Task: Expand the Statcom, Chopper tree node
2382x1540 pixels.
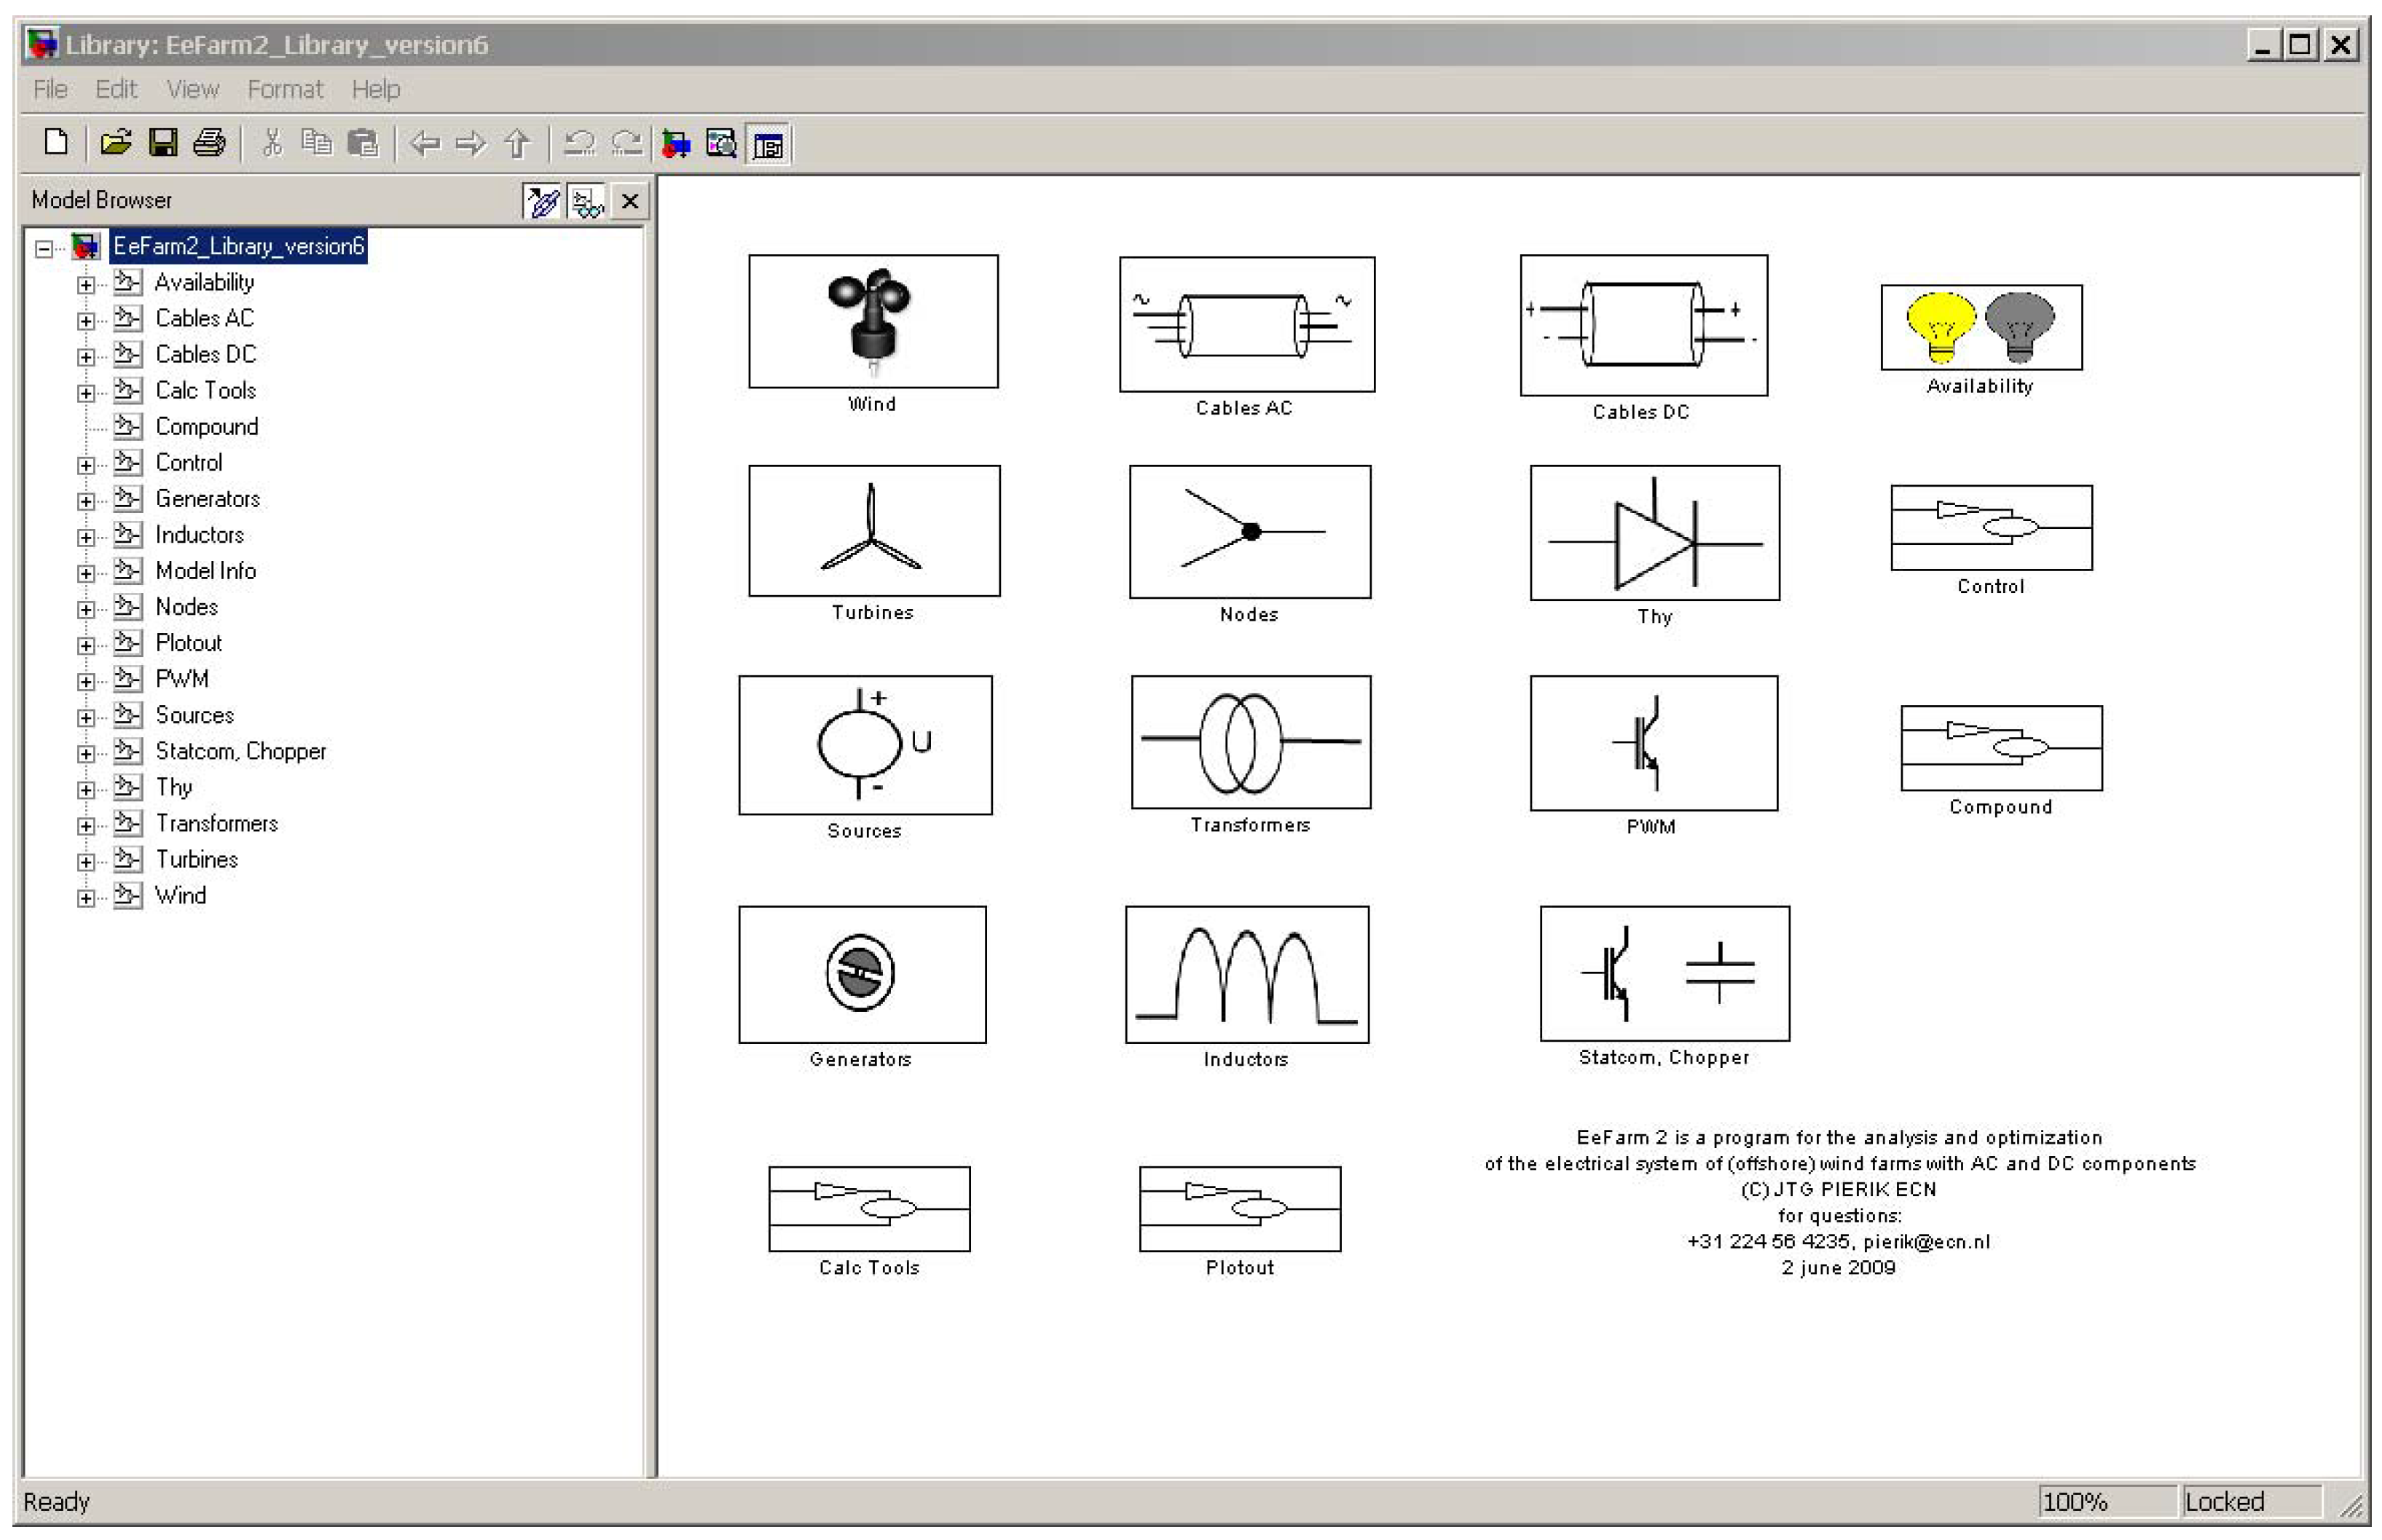Action: click(86, 753)
